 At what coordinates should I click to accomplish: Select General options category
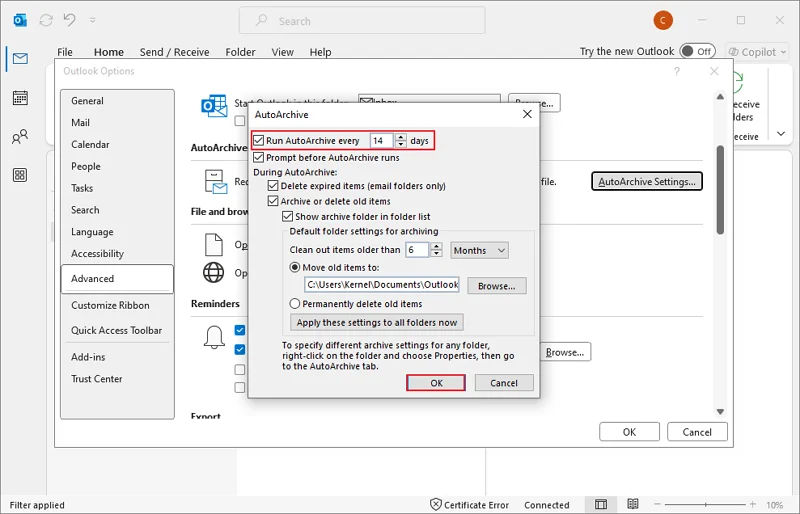pyautogui.click(x=117, y=101)
